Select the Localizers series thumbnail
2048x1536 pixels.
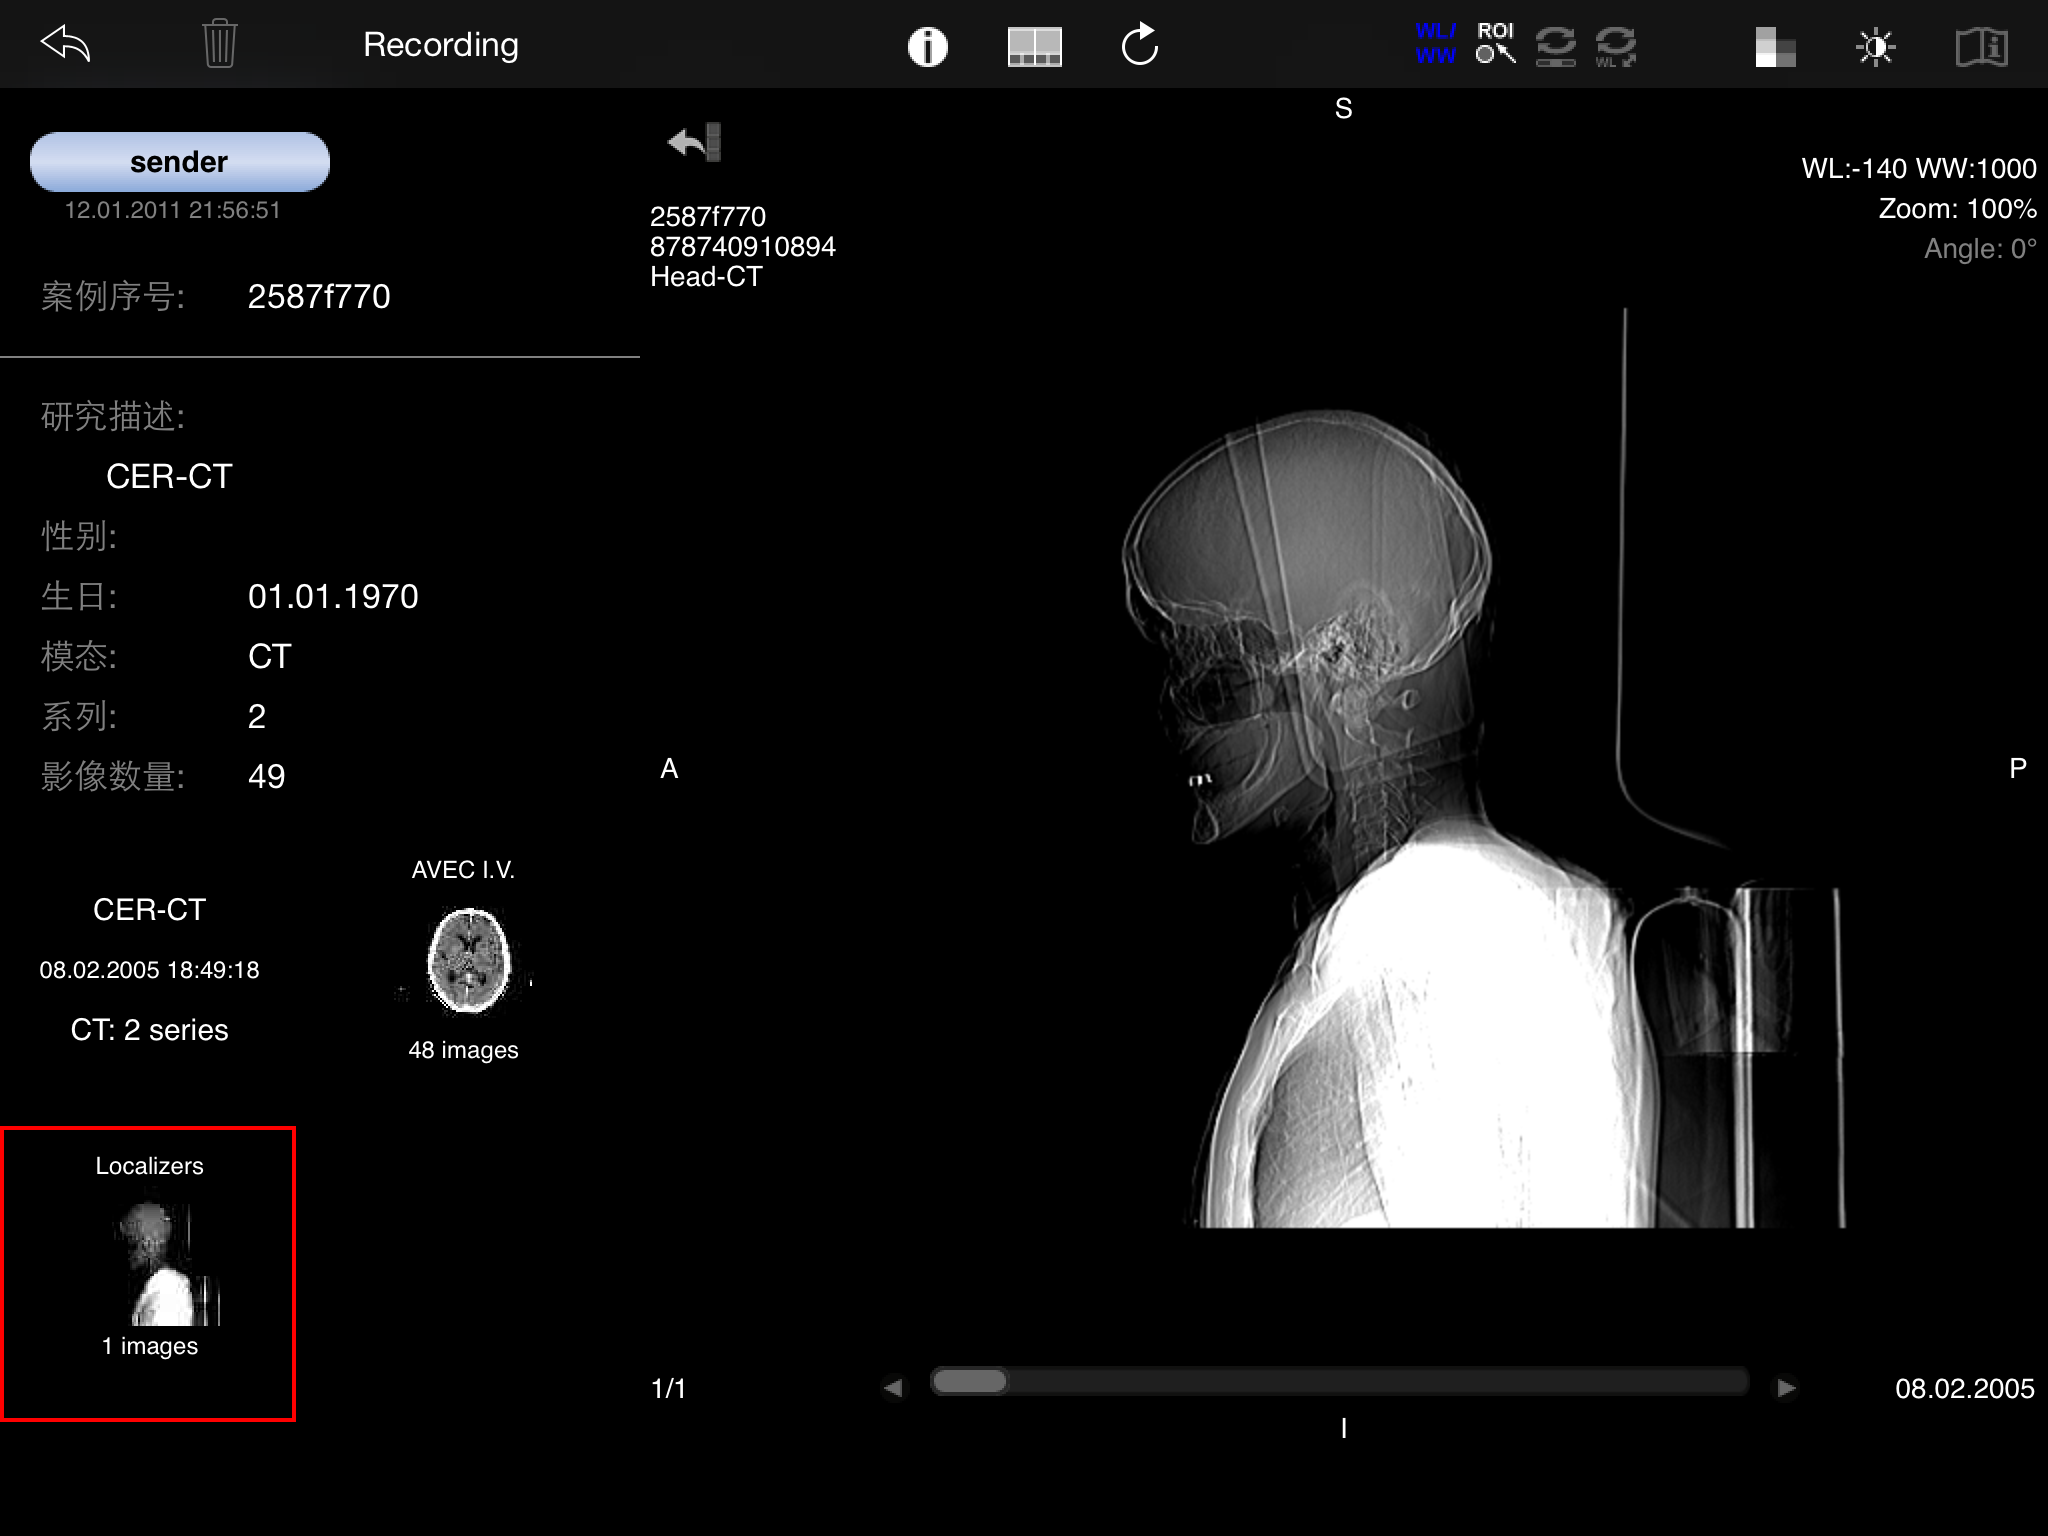tap(149, 1273)
